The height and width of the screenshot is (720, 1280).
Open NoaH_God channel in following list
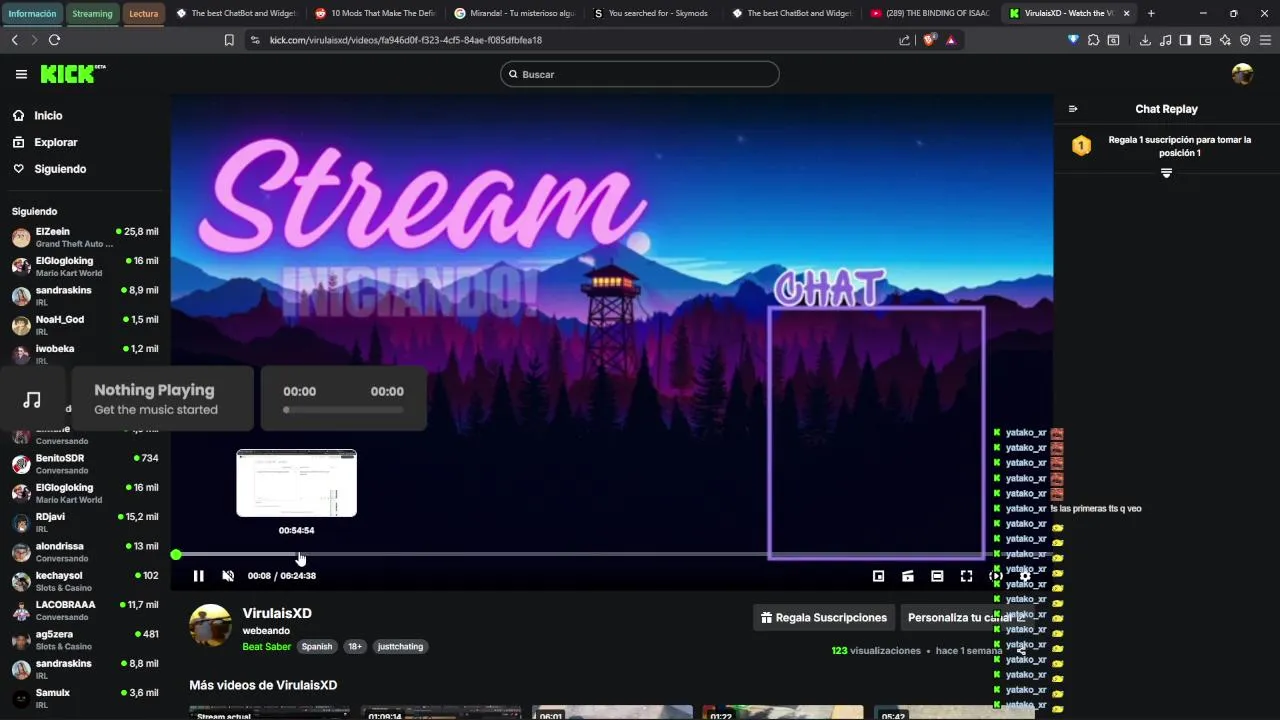tap(85, 325)
